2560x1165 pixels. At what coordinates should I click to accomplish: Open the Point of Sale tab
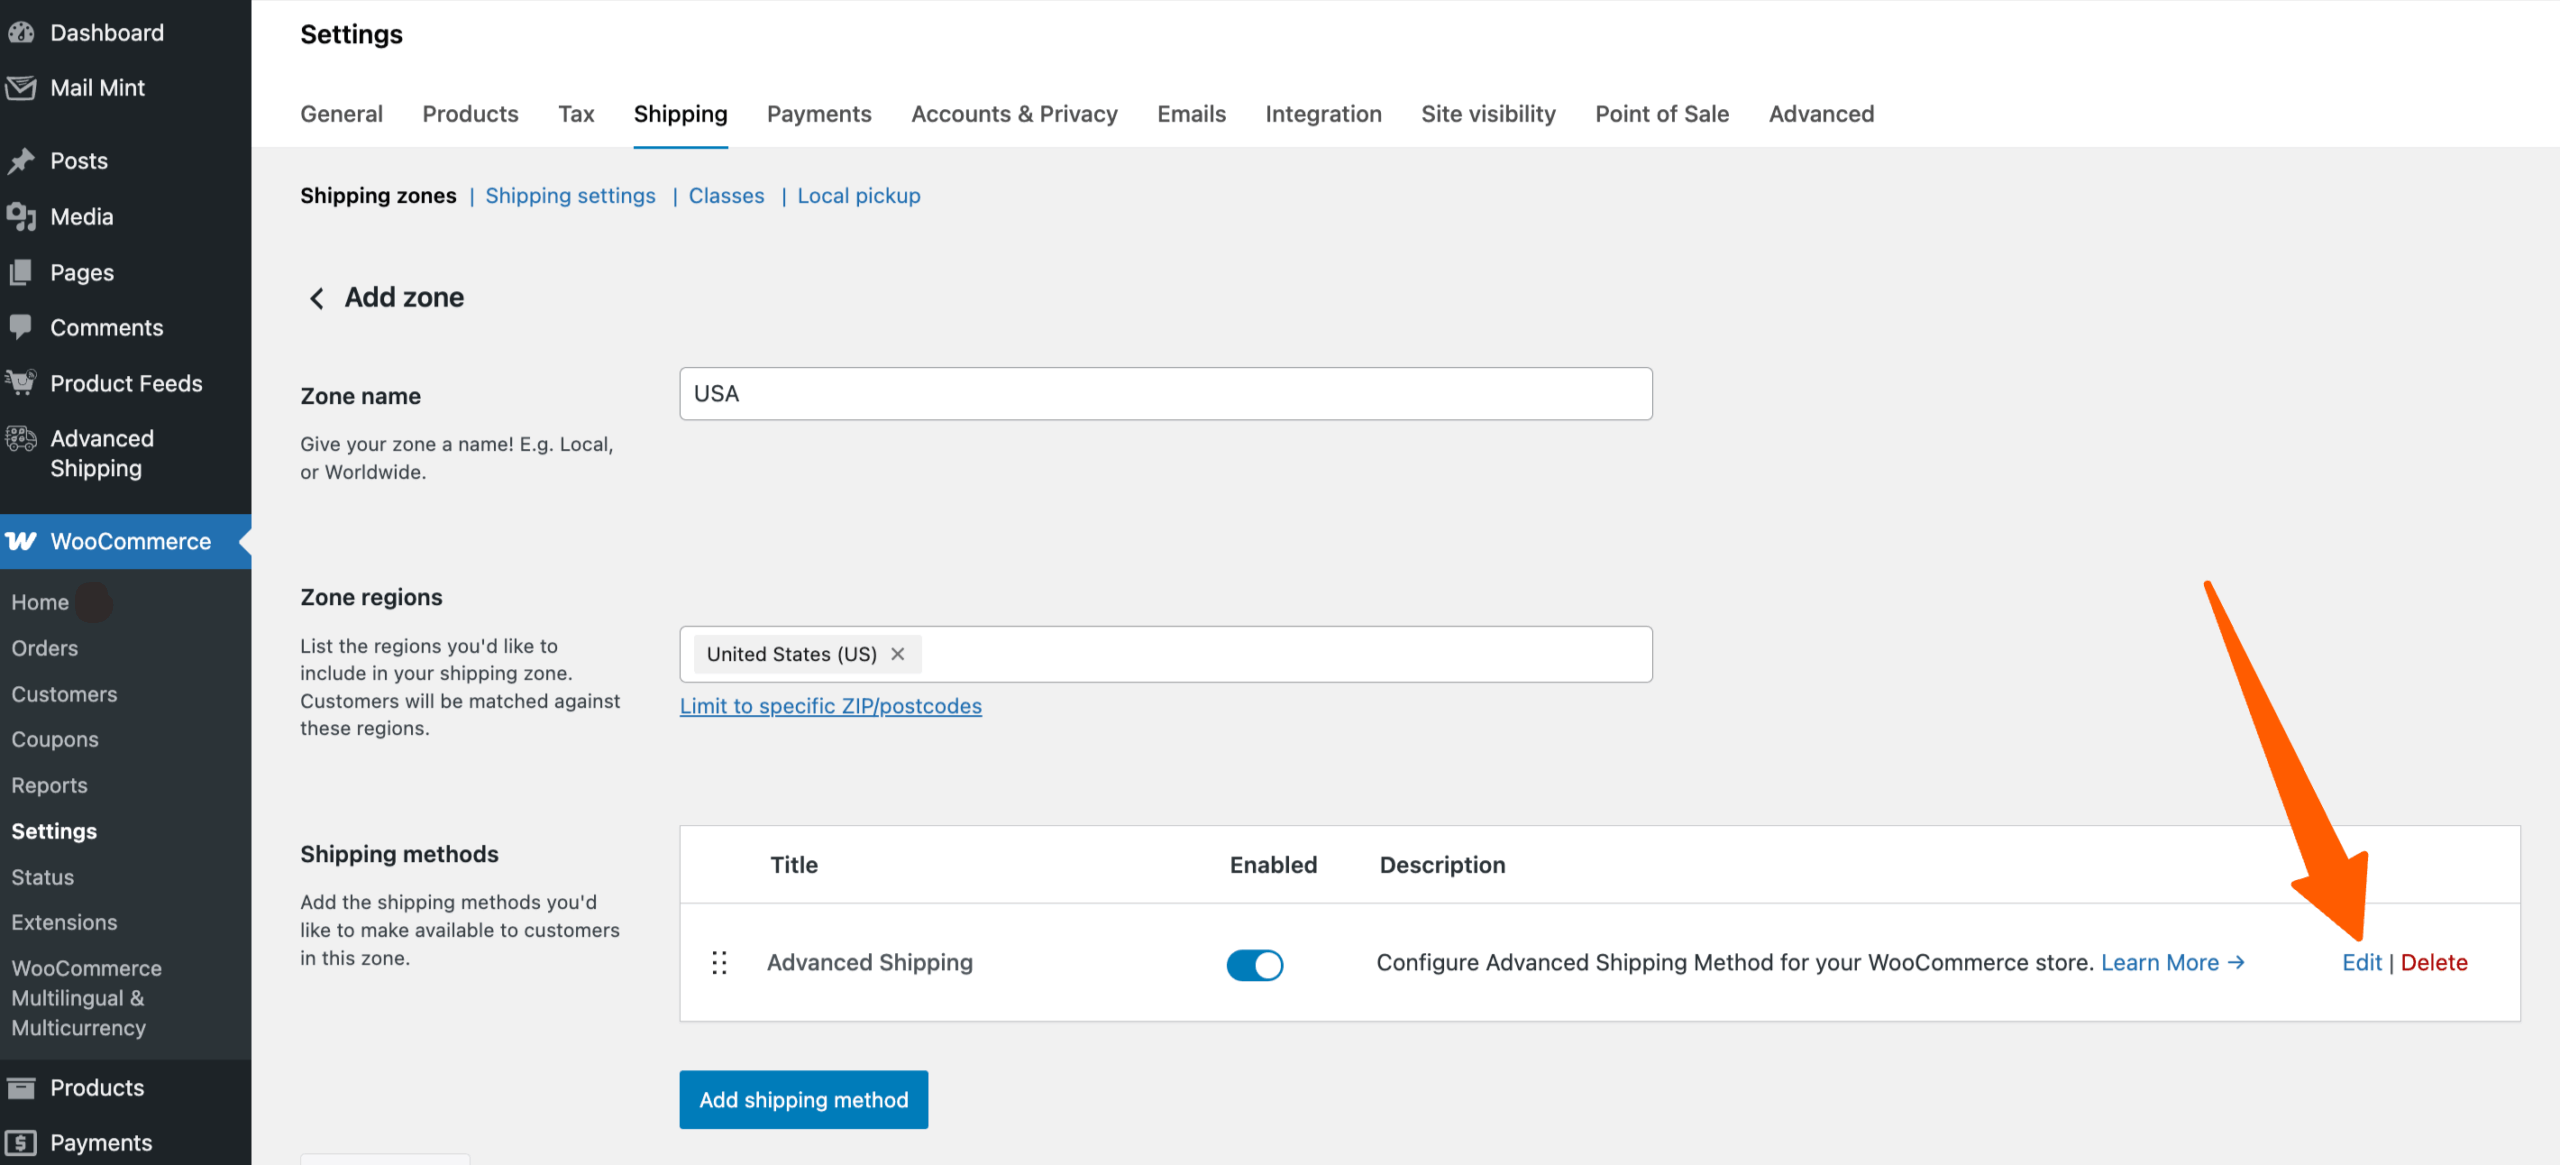click(1662, 114)
